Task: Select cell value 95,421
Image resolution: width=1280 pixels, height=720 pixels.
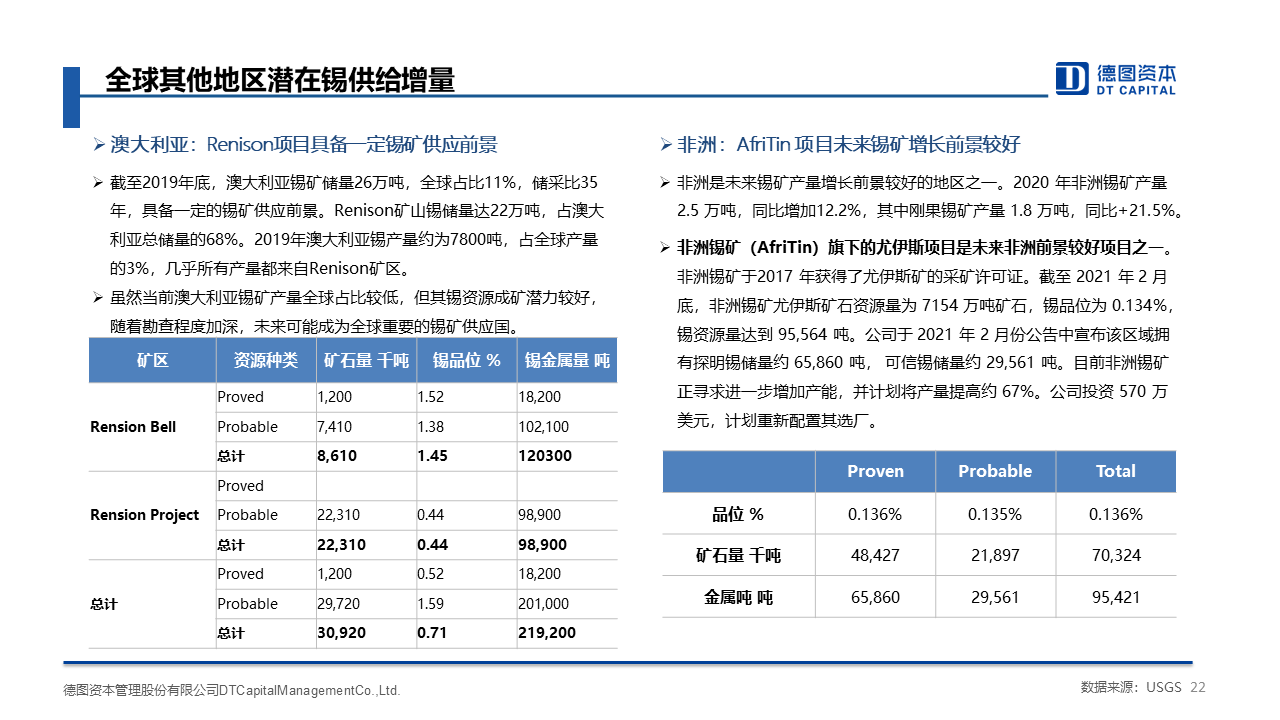Action: [x=1116, y=597]
